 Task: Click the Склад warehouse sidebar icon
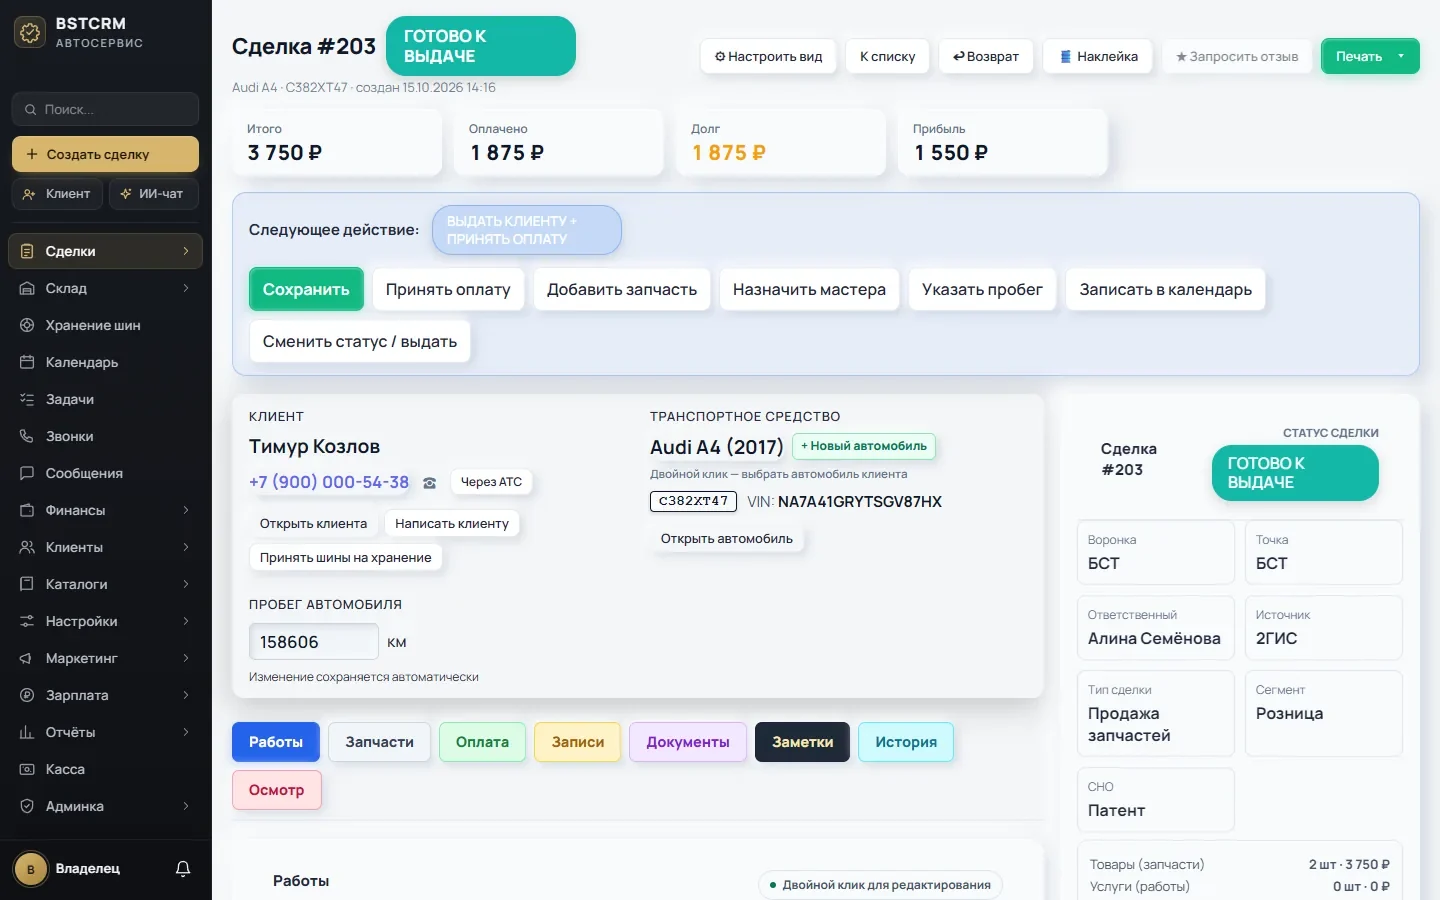(27, 288)
